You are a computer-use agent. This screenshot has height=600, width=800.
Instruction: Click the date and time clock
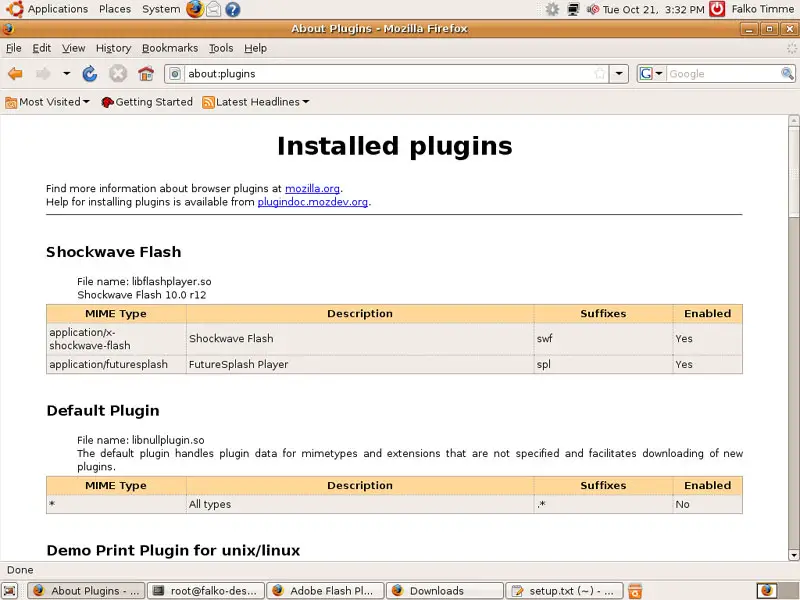click(x=653, y=9)
